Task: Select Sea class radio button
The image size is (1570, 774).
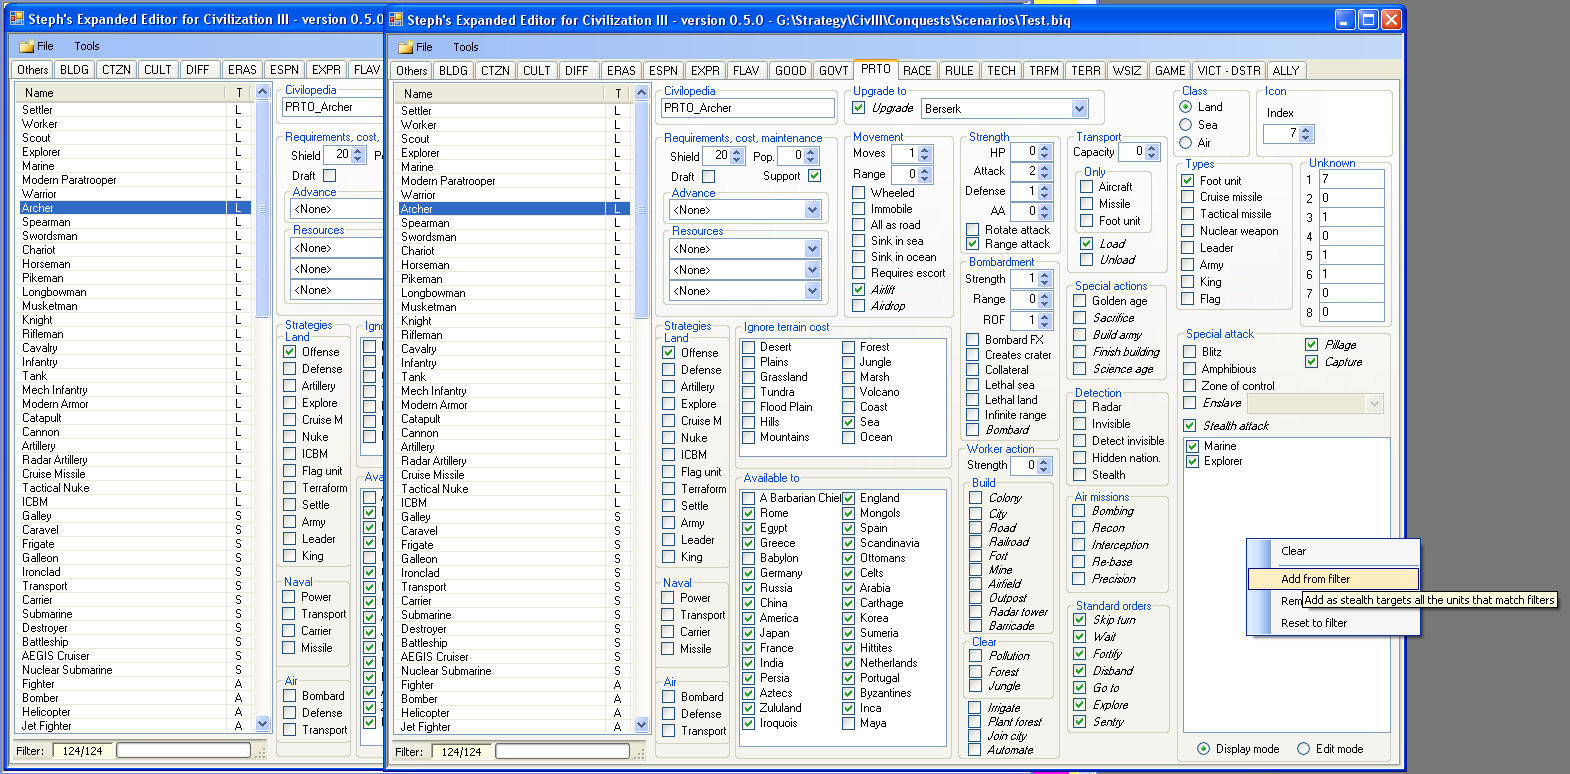Action: (x=1186, y=125)
